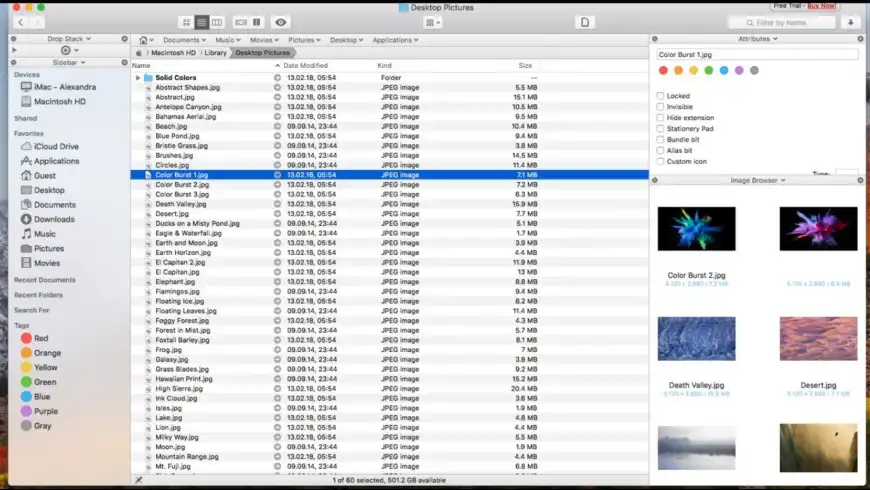Check the Alias bit checkbox

pyautogui.click(x=660, y=150)
